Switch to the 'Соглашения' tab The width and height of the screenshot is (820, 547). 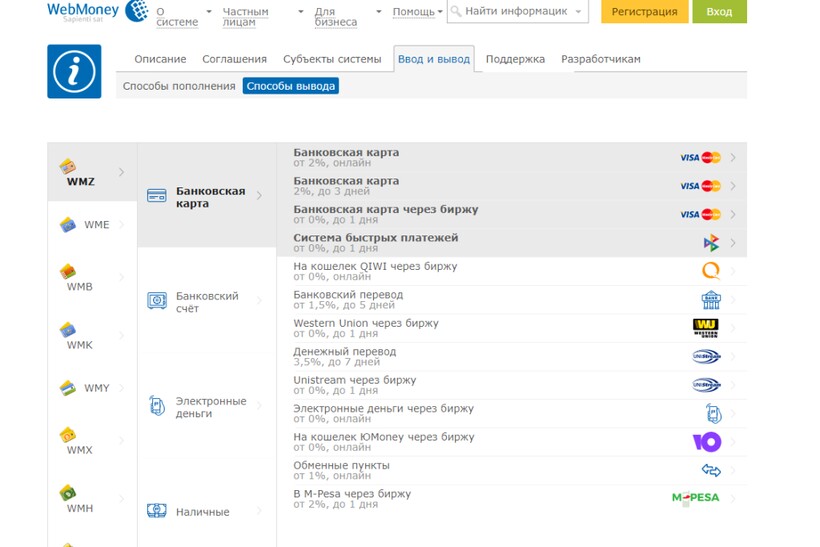234,59
